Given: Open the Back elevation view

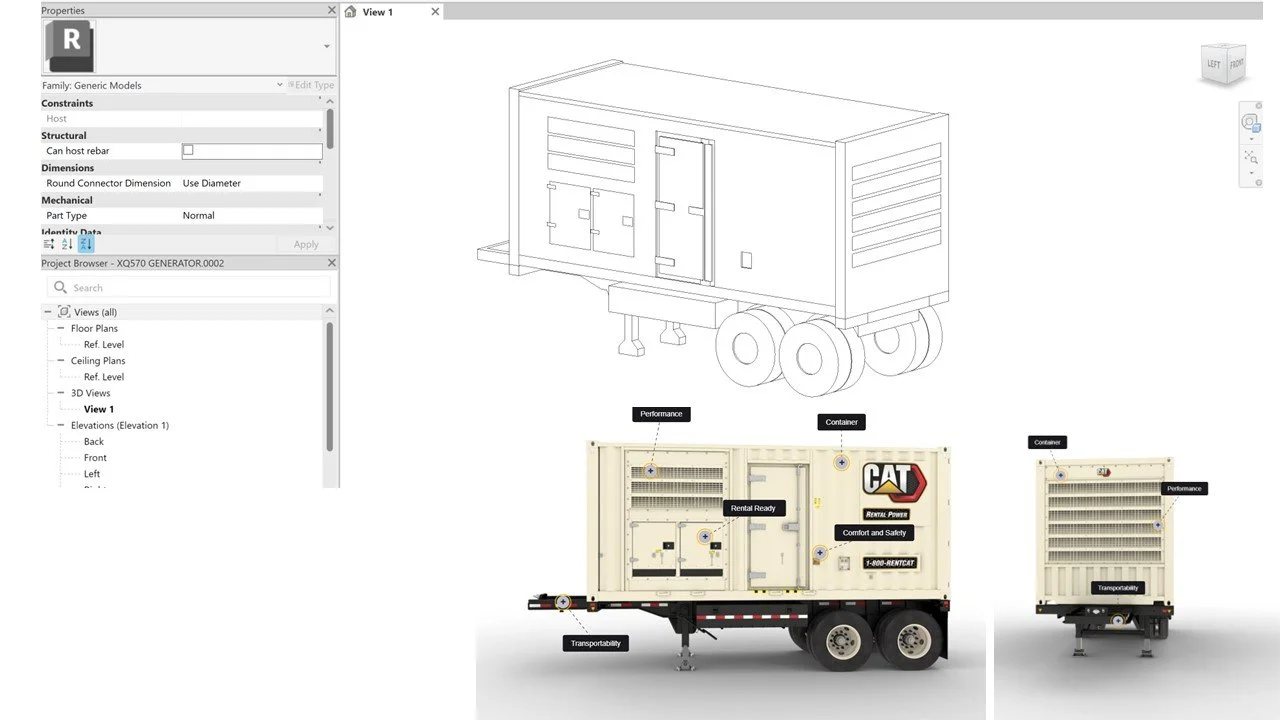Looking at the screenshot, I should coord(94,441).
